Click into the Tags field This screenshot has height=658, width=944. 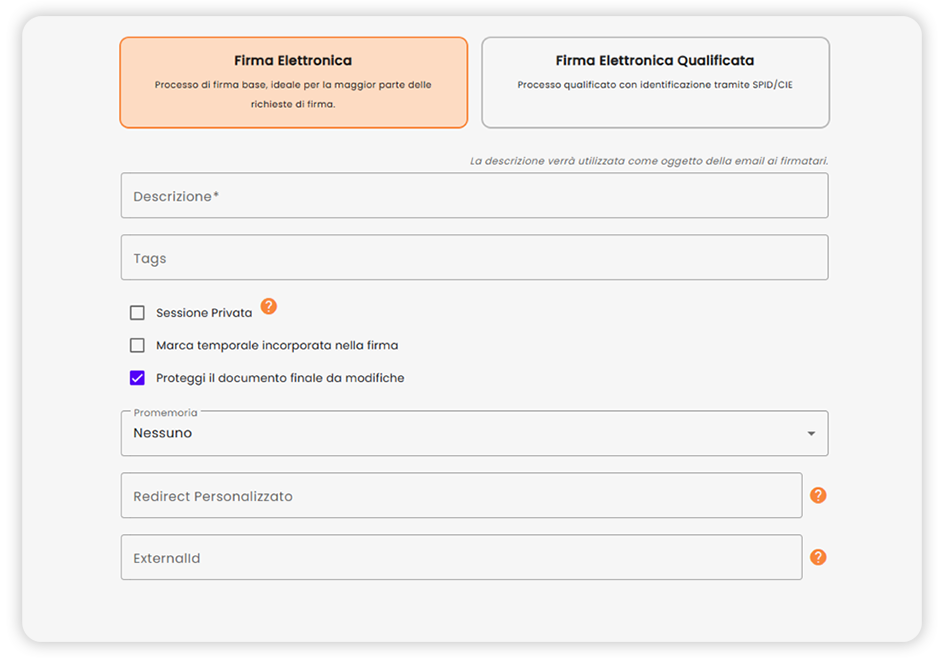474,258
